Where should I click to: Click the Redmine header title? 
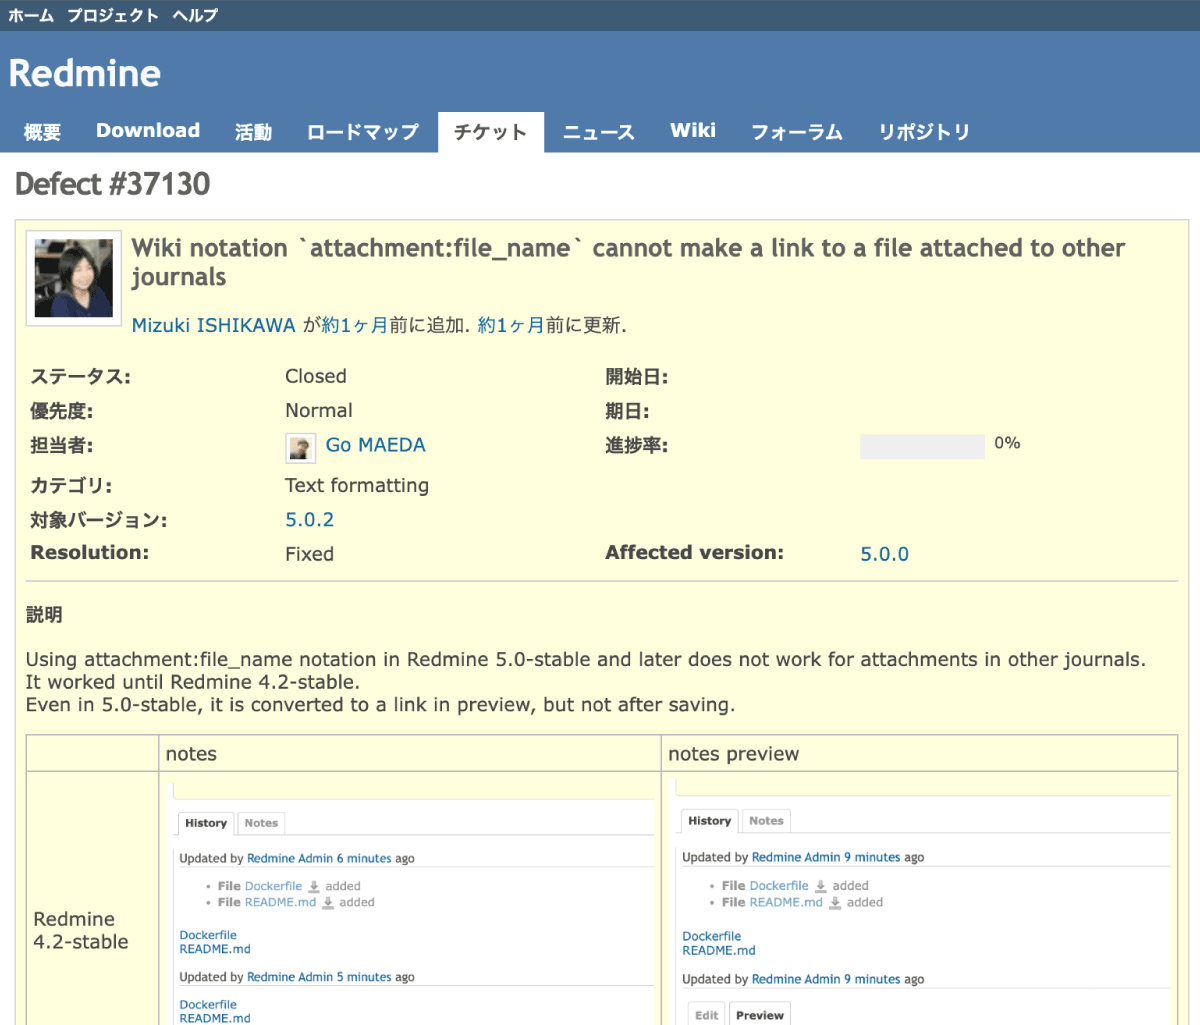pyautogui.click(x=85, y=73)
